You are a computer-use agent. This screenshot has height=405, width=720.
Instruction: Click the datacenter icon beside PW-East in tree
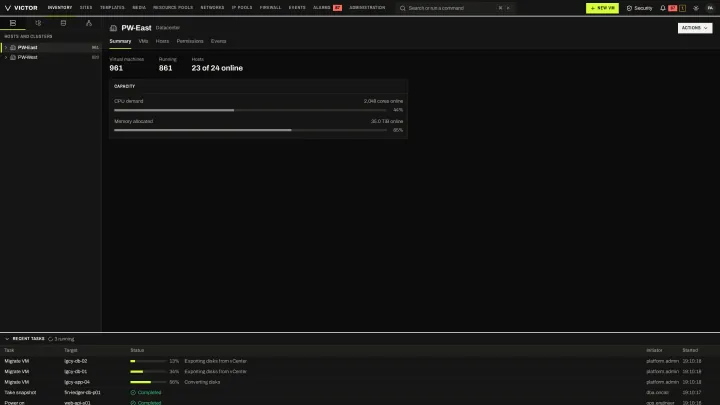click(13, 47)
